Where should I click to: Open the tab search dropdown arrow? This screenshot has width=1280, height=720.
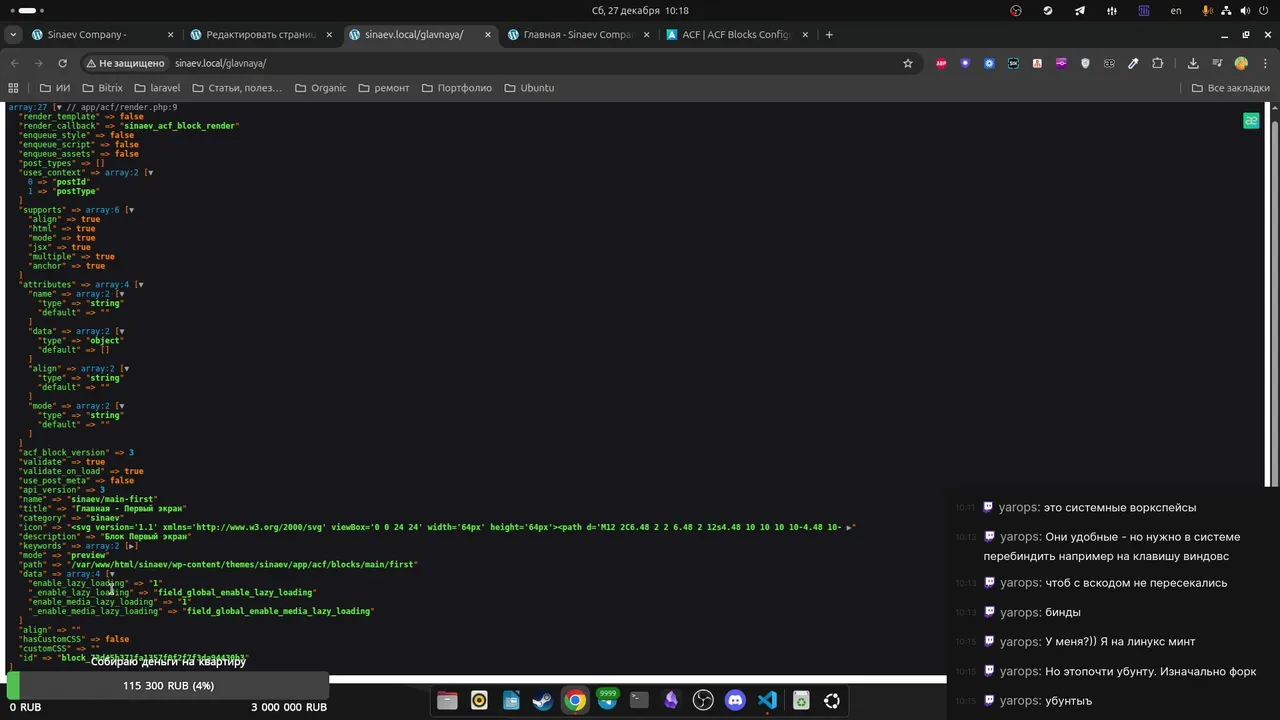(x=13, y=34)
